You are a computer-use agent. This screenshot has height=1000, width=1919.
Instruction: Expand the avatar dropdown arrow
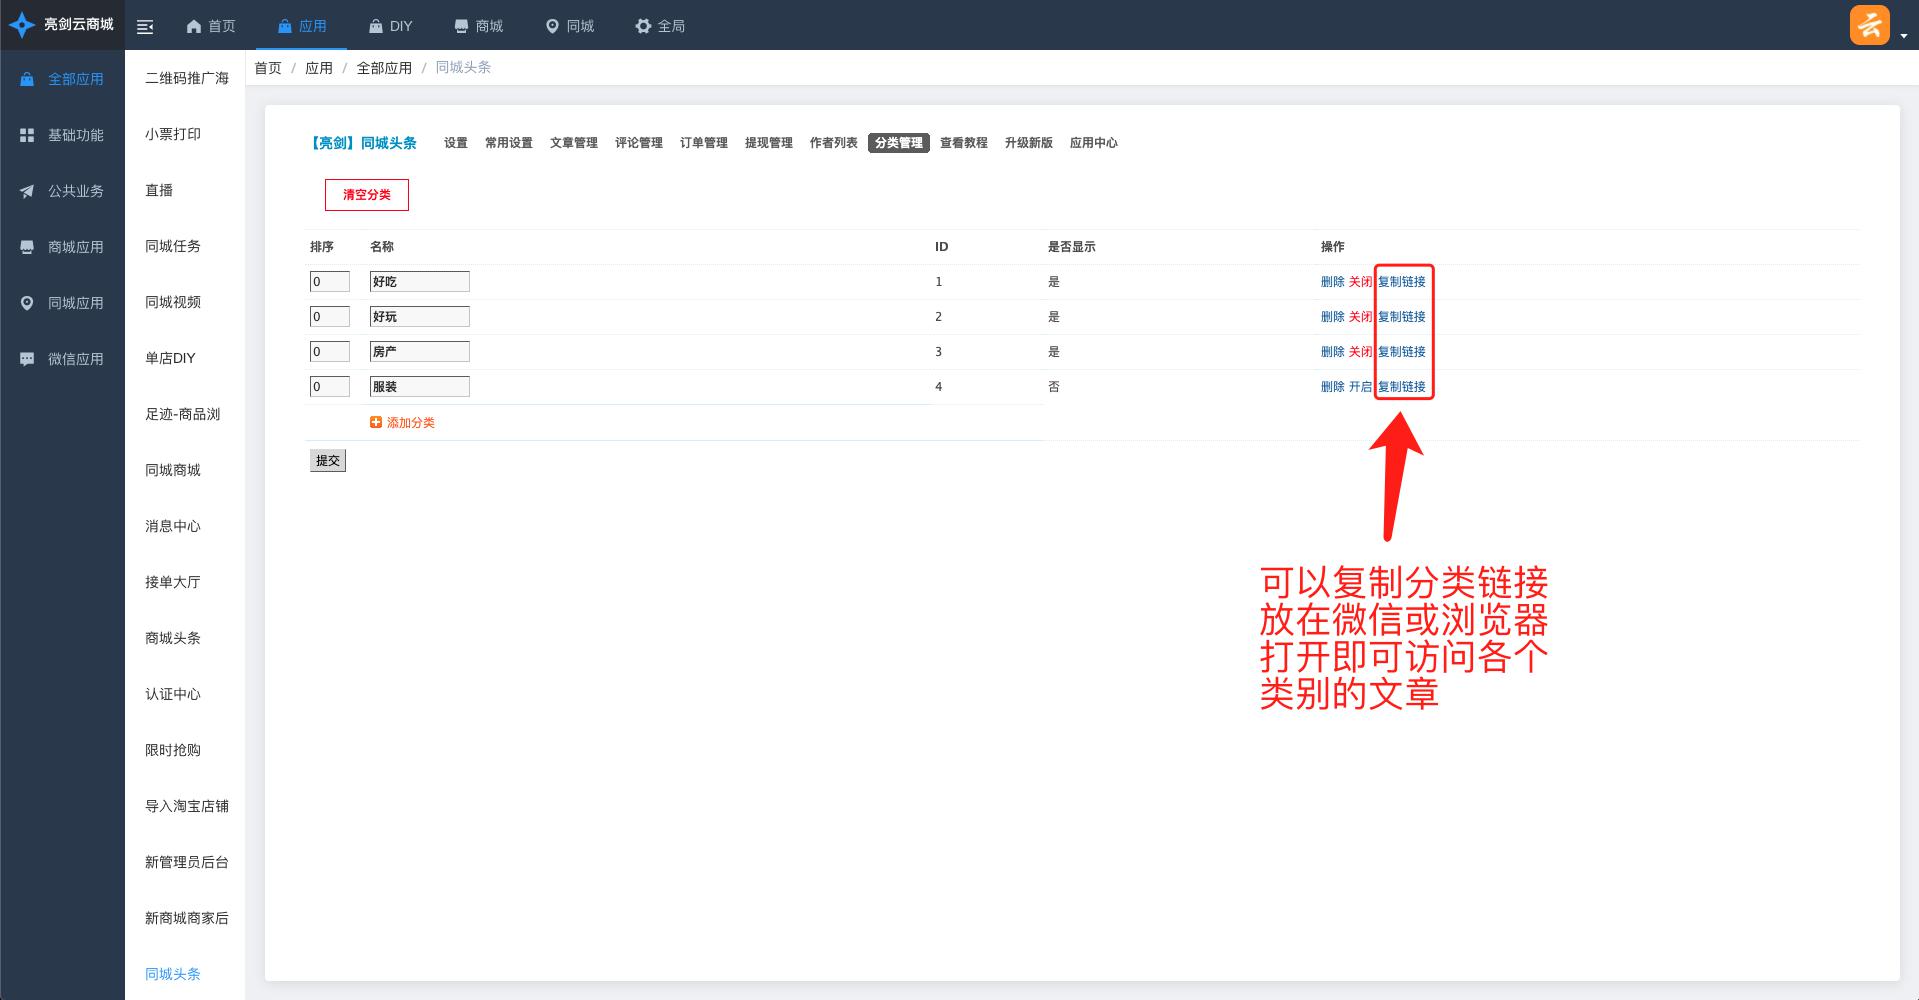click(x=1904, y=35)
